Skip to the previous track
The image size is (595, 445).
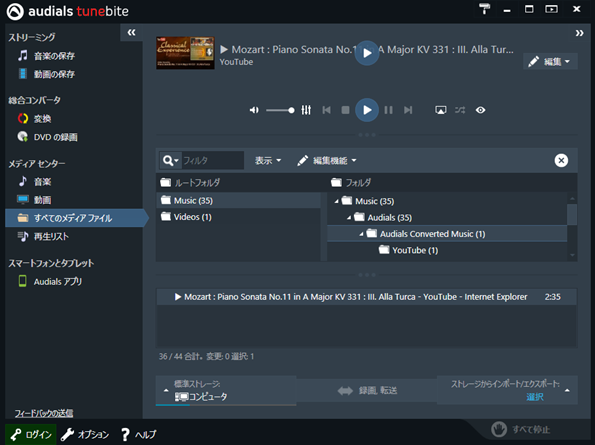pos(326,110)
